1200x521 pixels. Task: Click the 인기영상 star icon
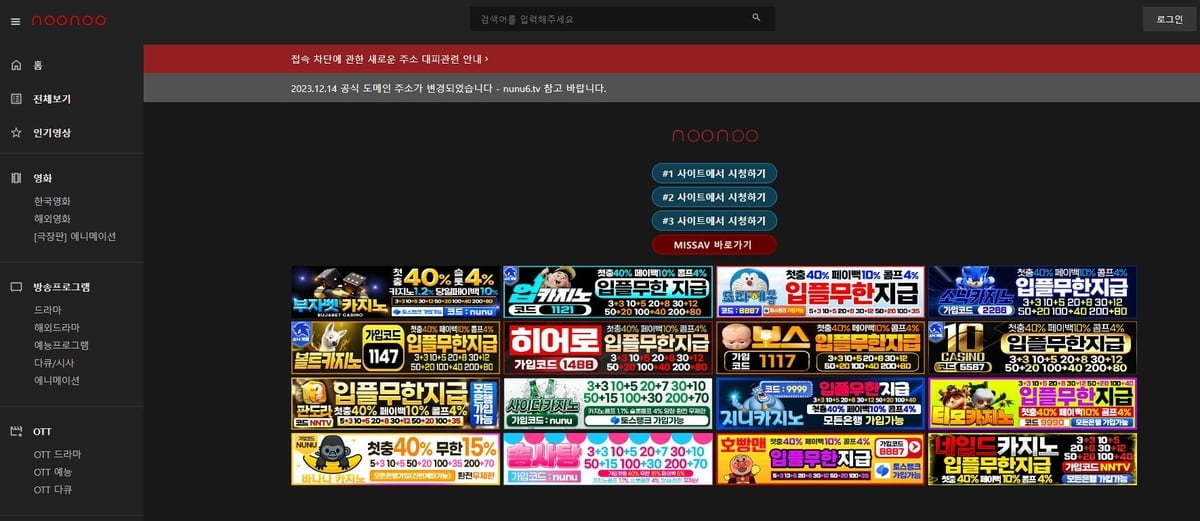15,132
